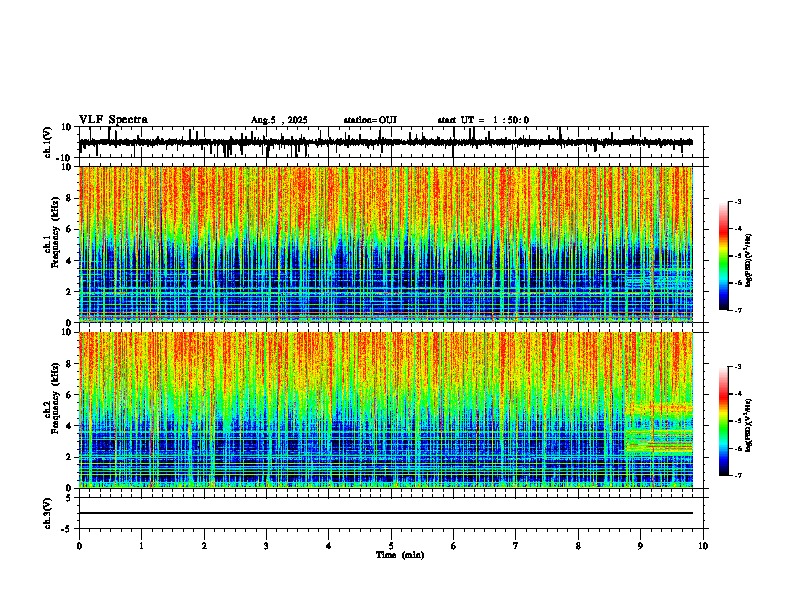Click the "Time (min)" axis title
The width and height of the screenshot is (792, 612).
tap(400, 555)
